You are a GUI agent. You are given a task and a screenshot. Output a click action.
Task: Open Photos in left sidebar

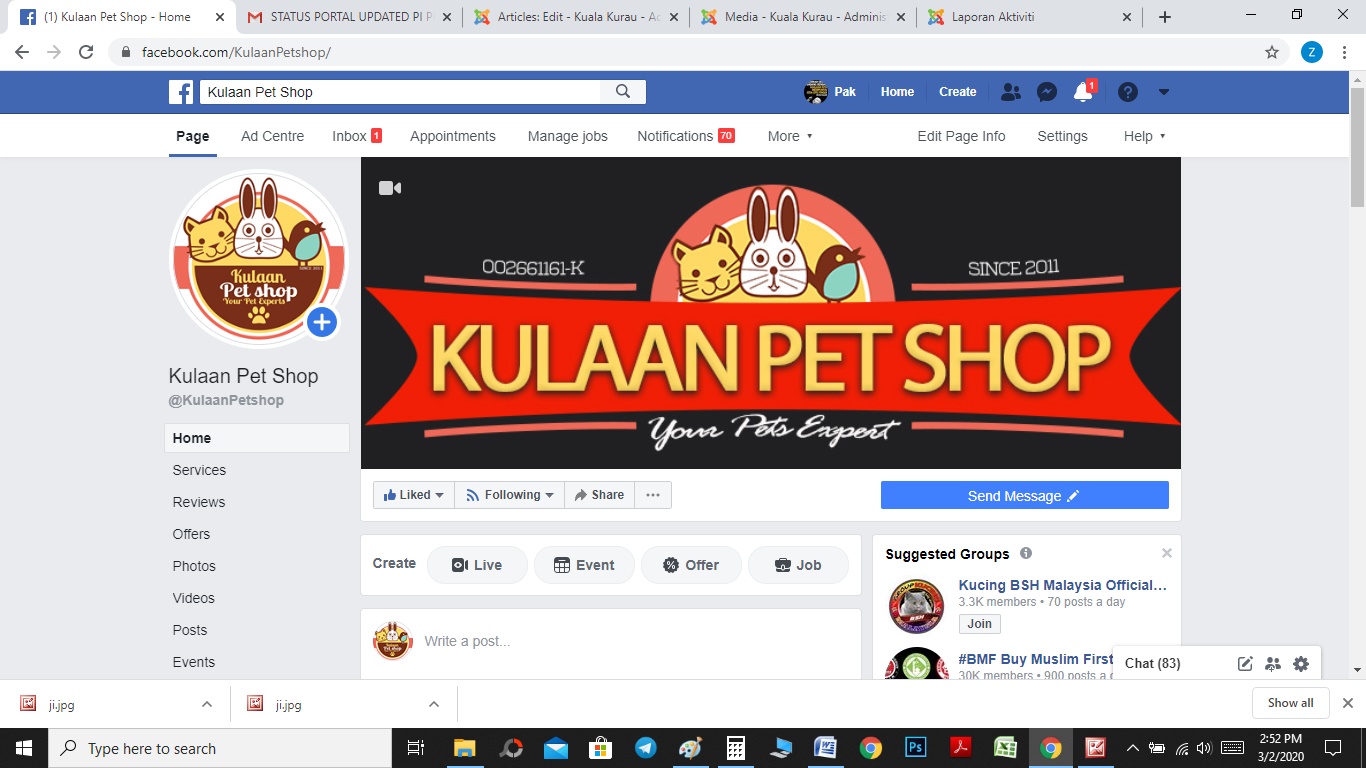click(x=194, y=566)
